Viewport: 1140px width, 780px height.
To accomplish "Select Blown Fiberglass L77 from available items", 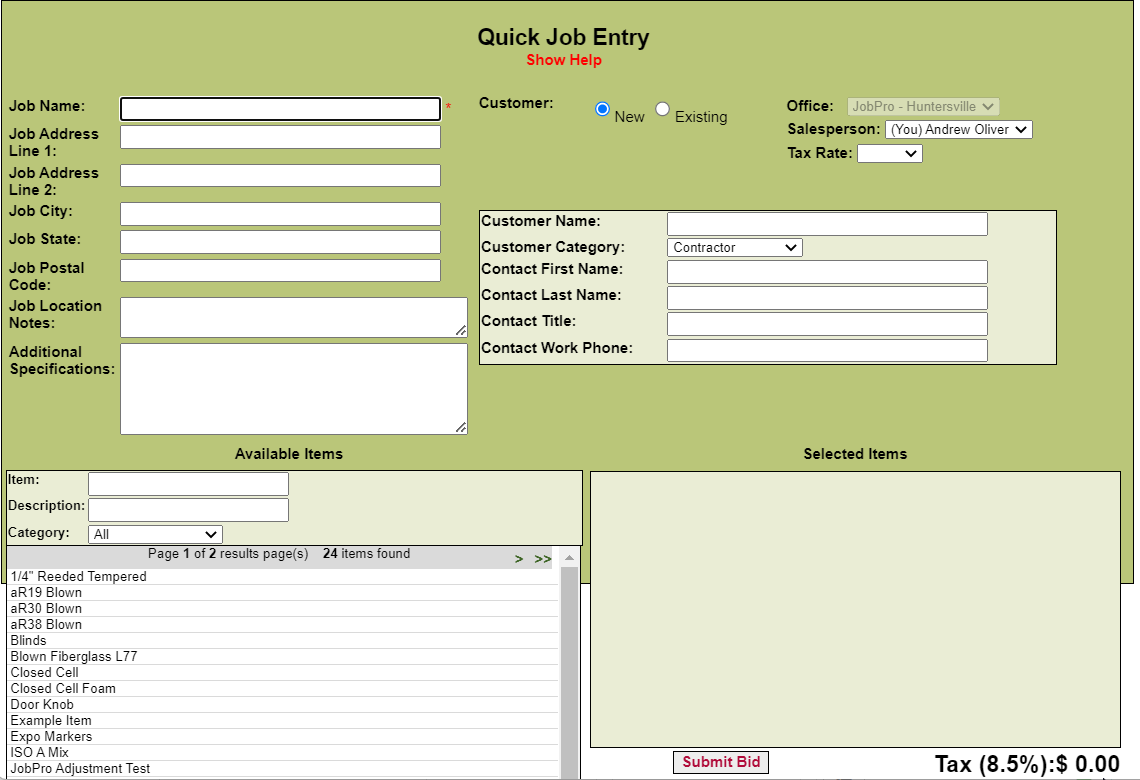I will click(x=74, y=657).
